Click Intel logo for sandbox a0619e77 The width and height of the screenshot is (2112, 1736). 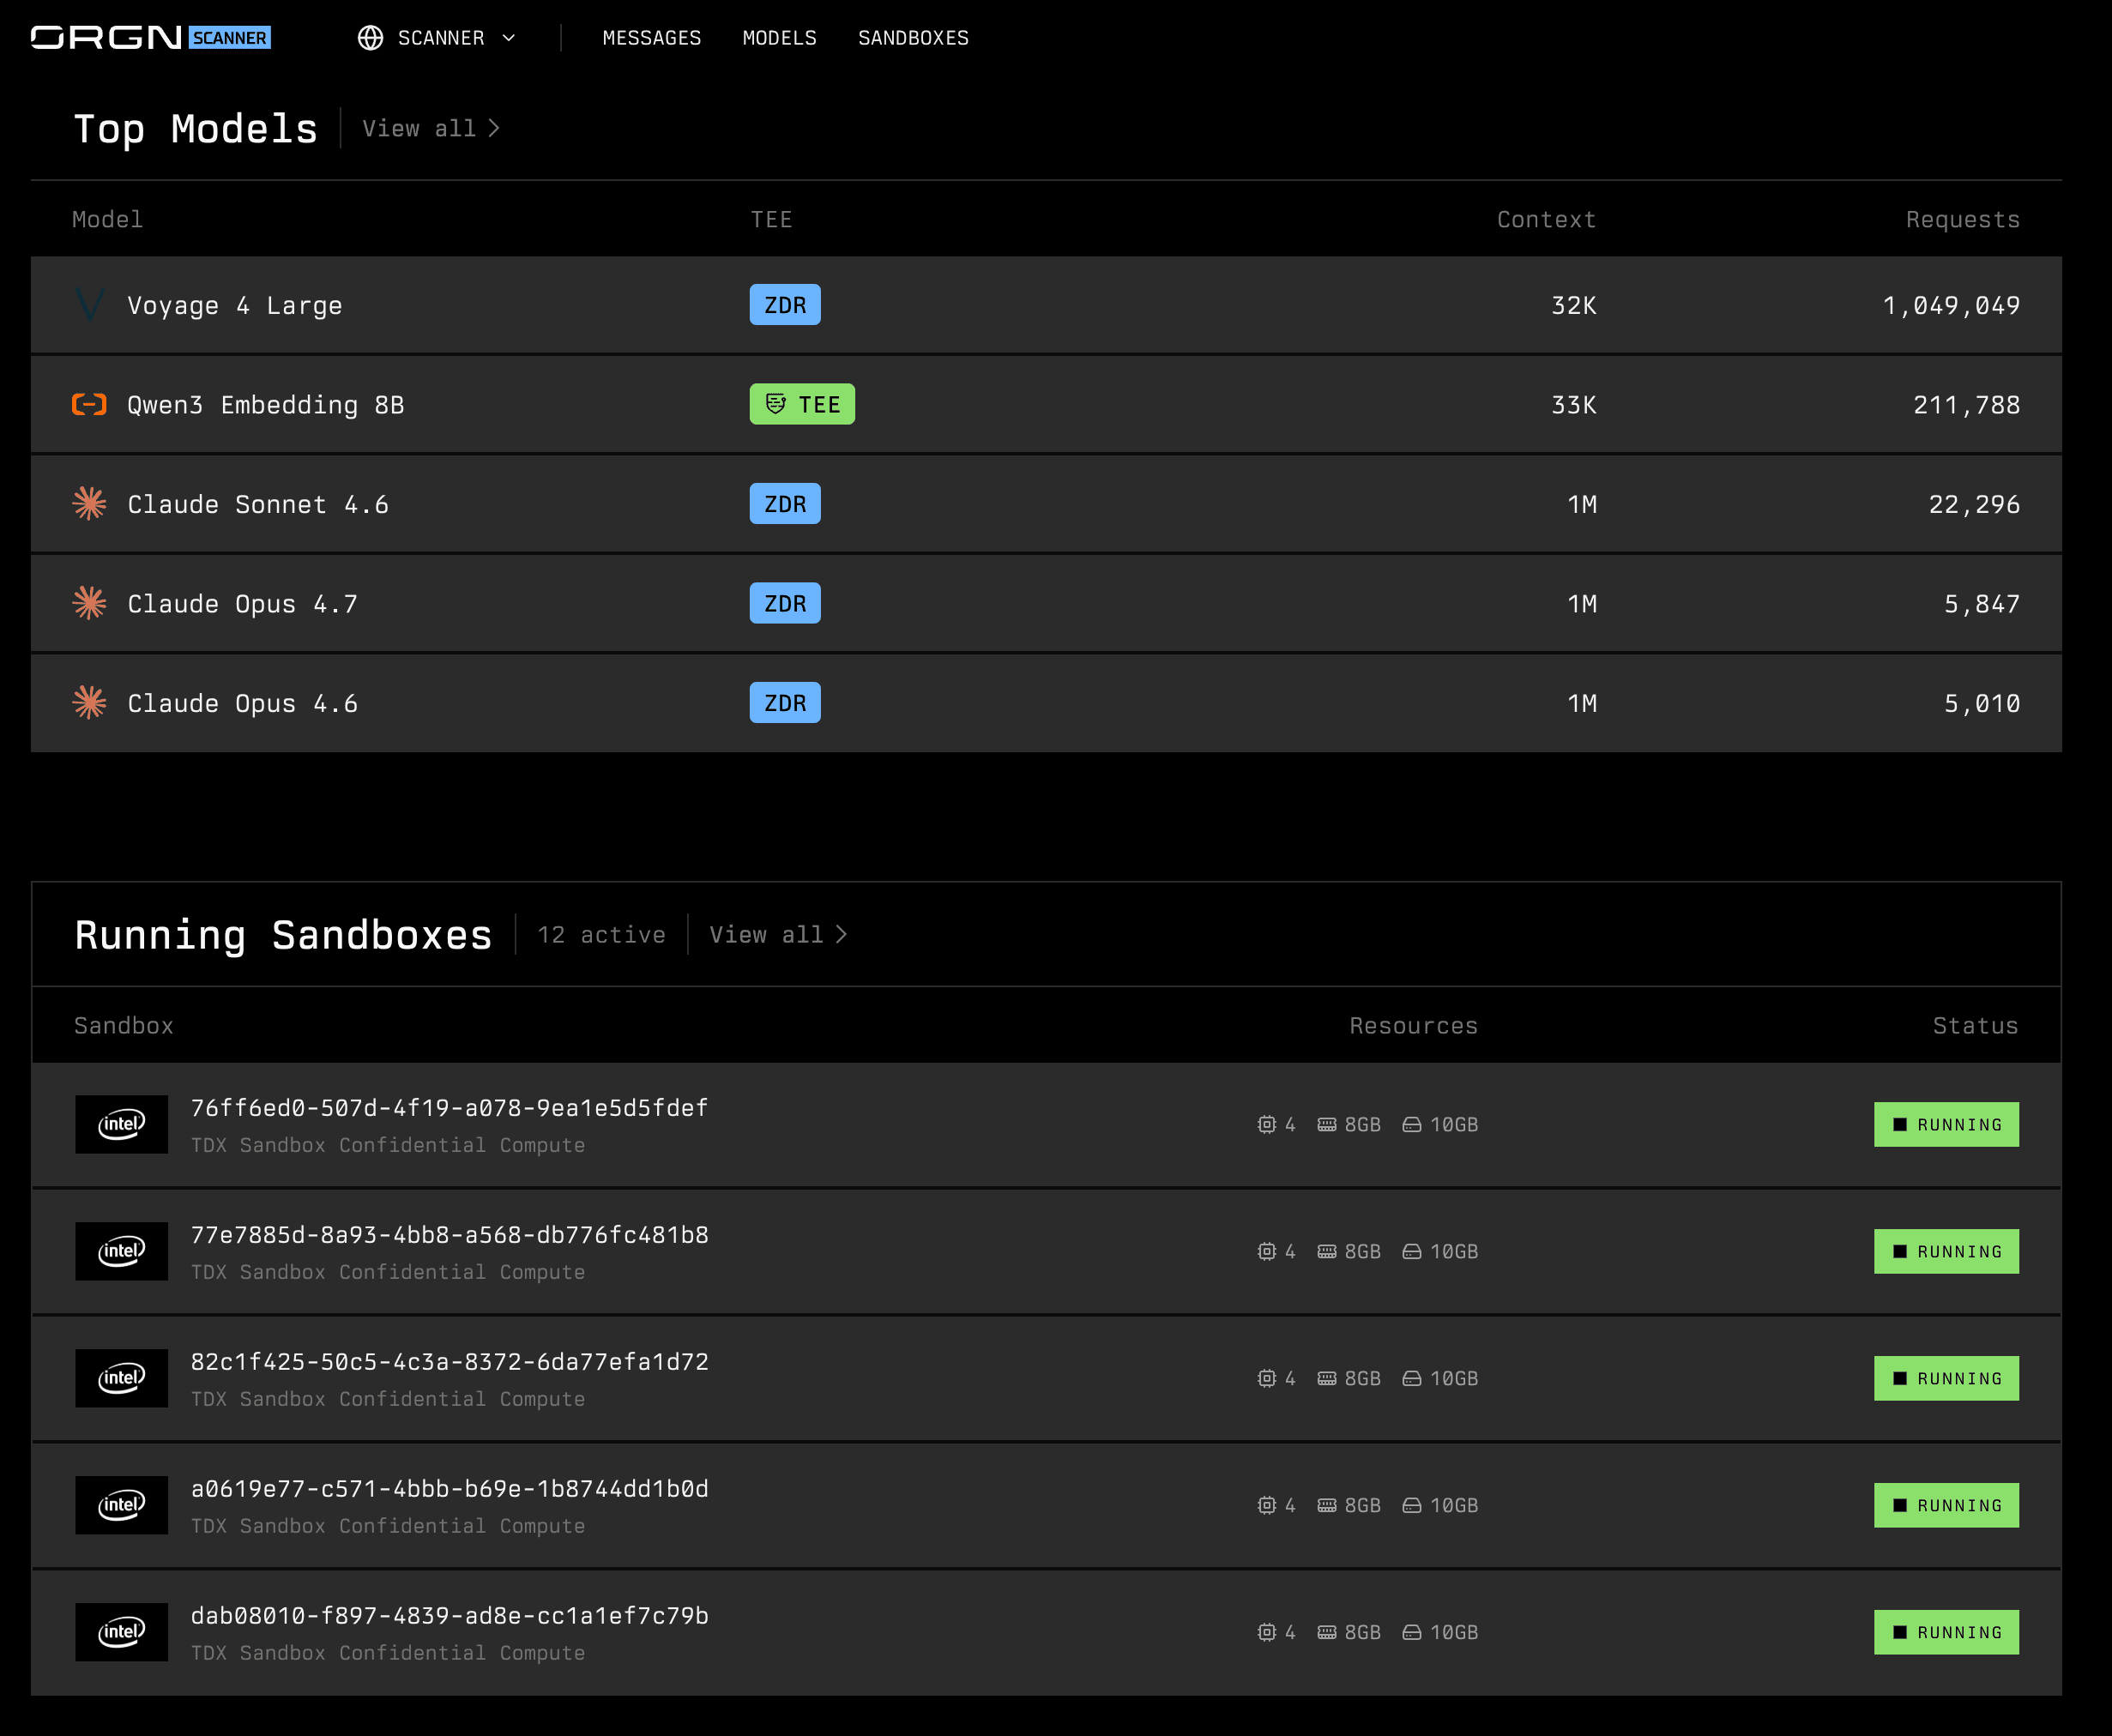pos(122,1506)
